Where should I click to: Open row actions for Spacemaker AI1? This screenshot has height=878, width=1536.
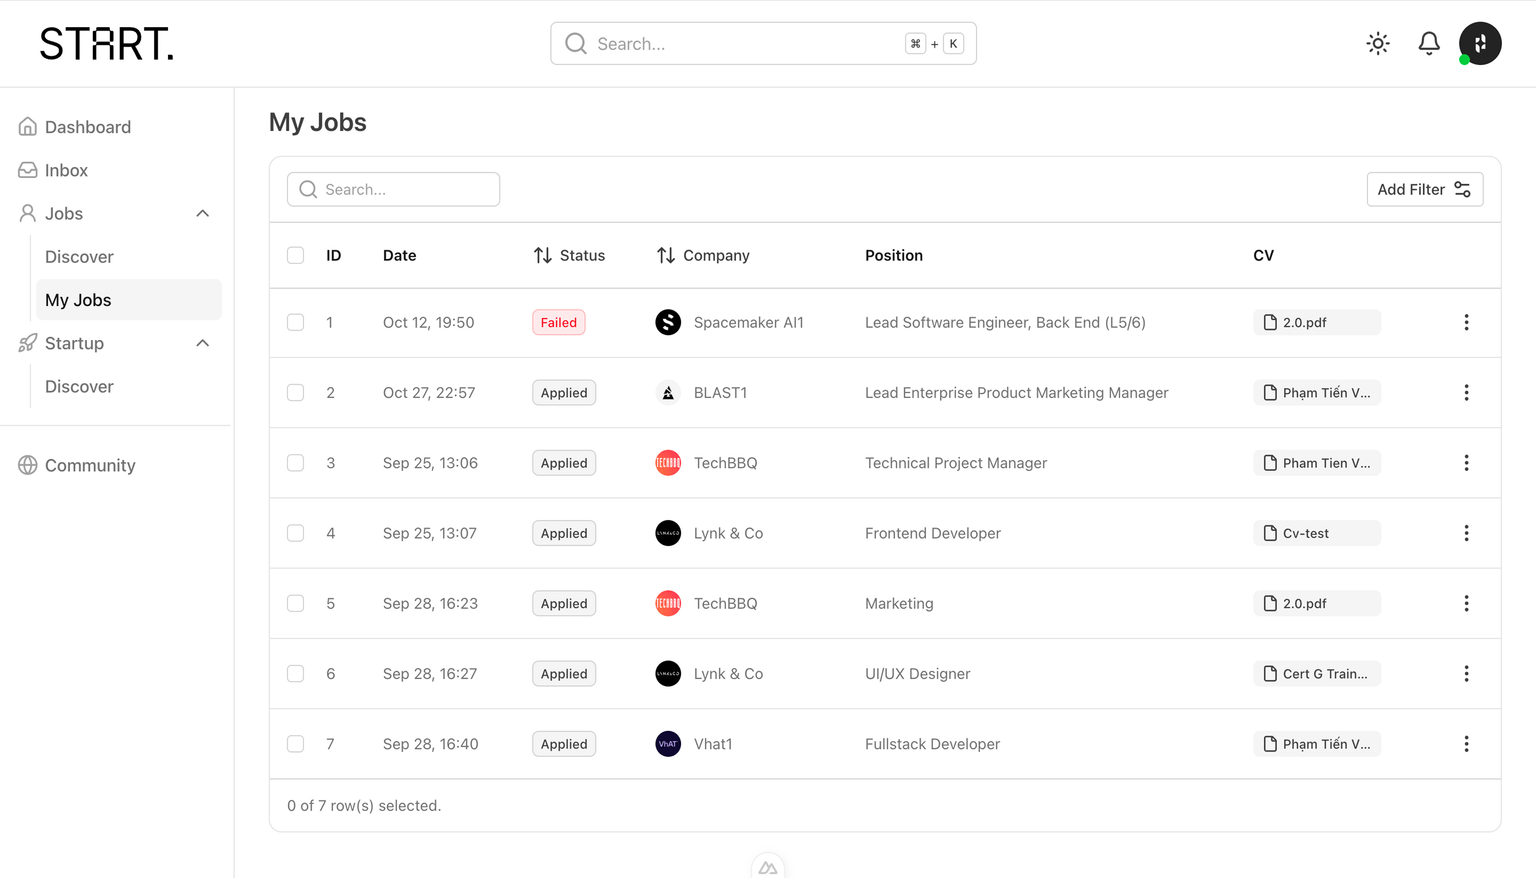point(1466,323)
